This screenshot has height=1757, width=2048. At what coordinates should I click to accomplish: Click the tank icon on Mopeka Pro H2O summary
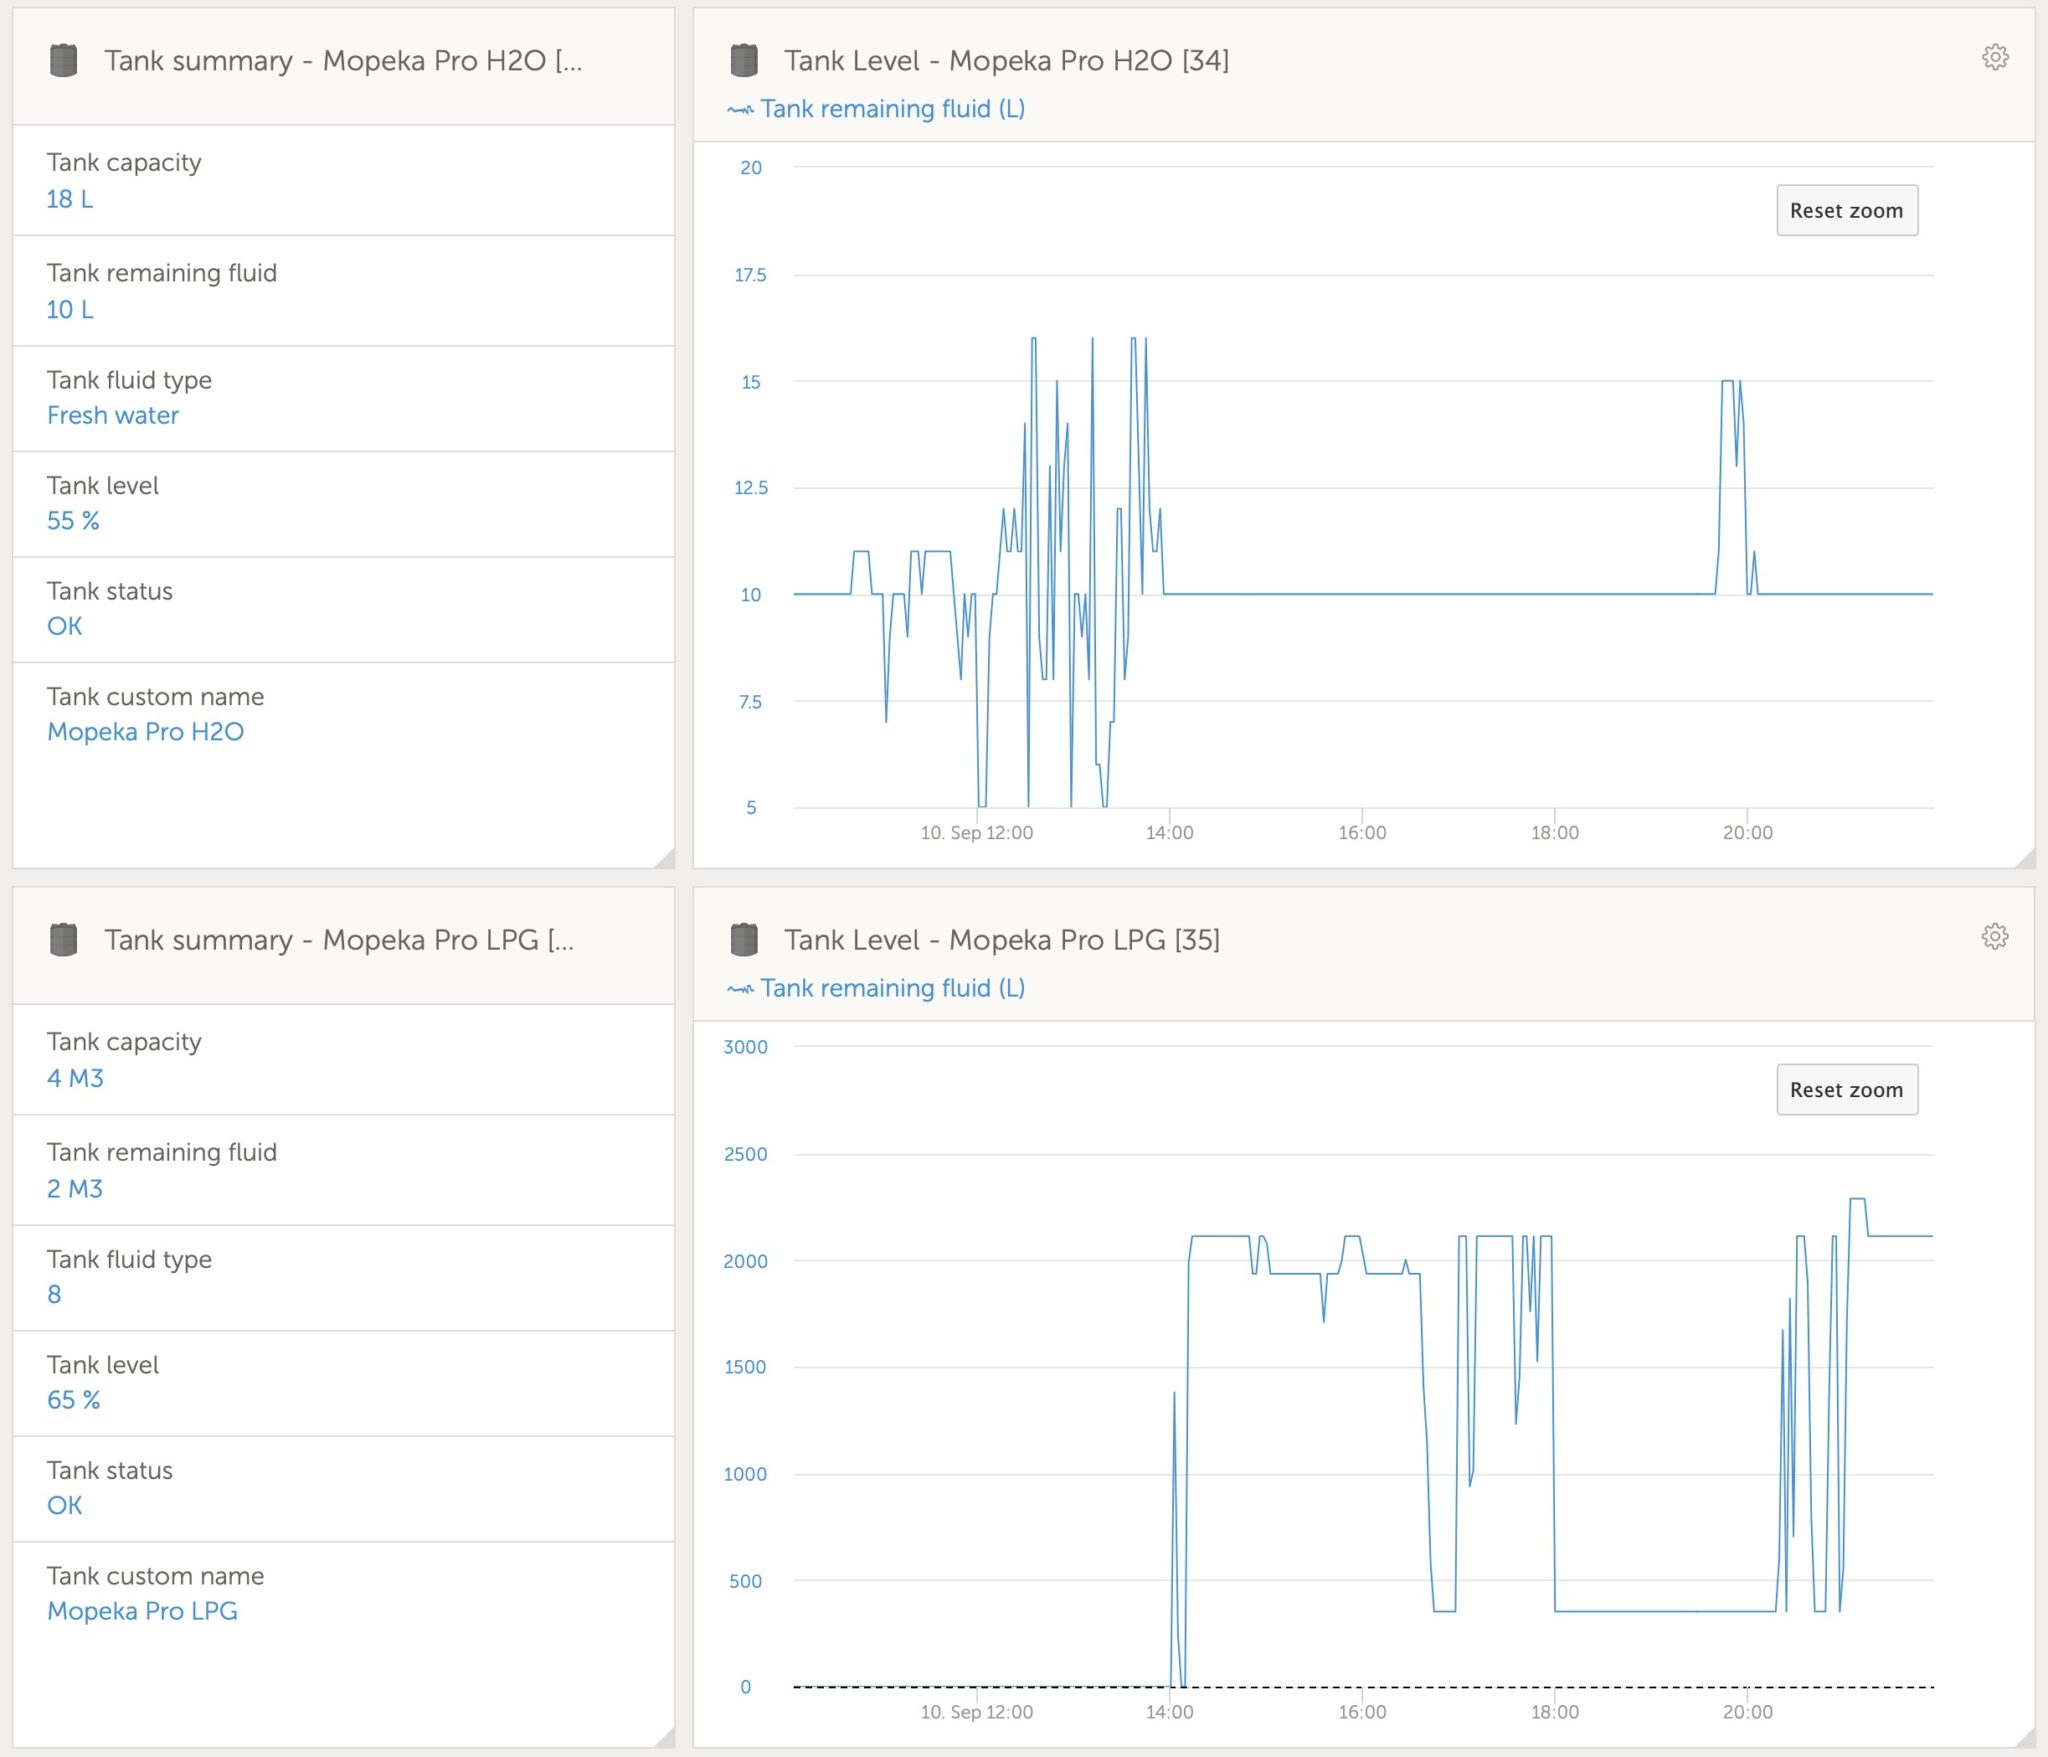63,61
